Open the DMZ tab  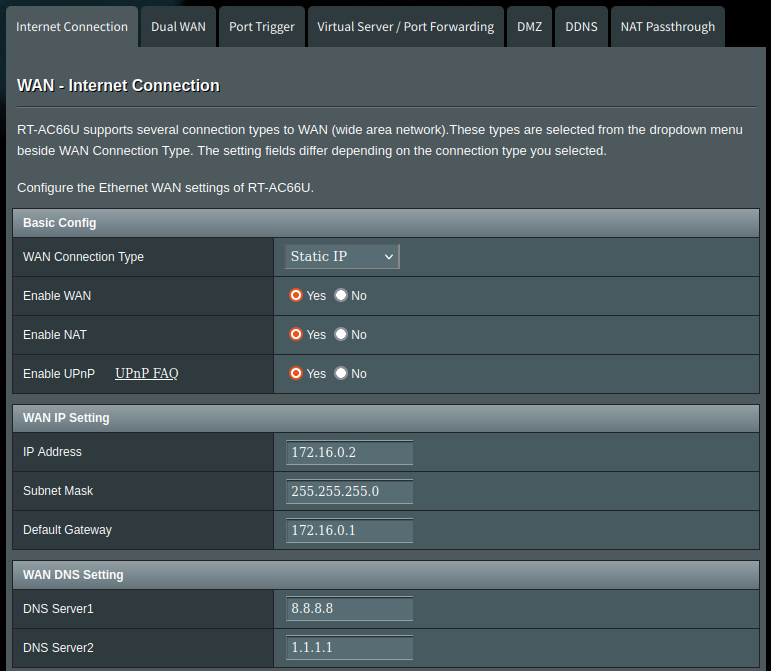click(529, 27)
